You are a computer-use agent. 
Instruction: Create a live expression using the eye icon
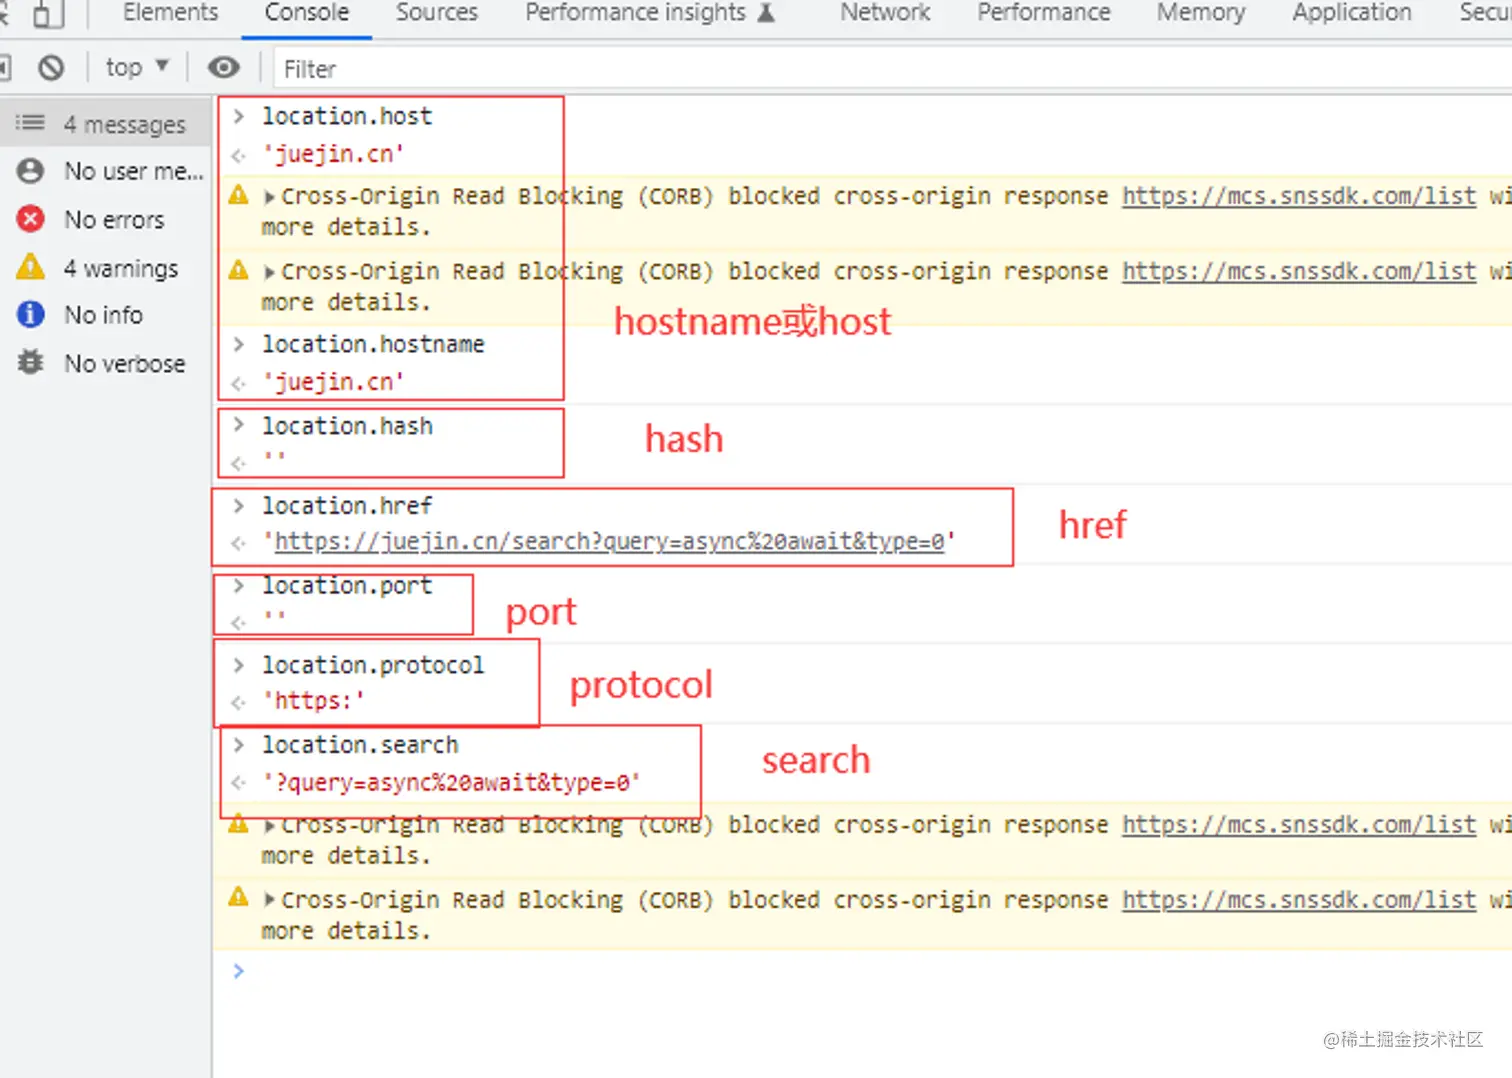pos(223,67)
